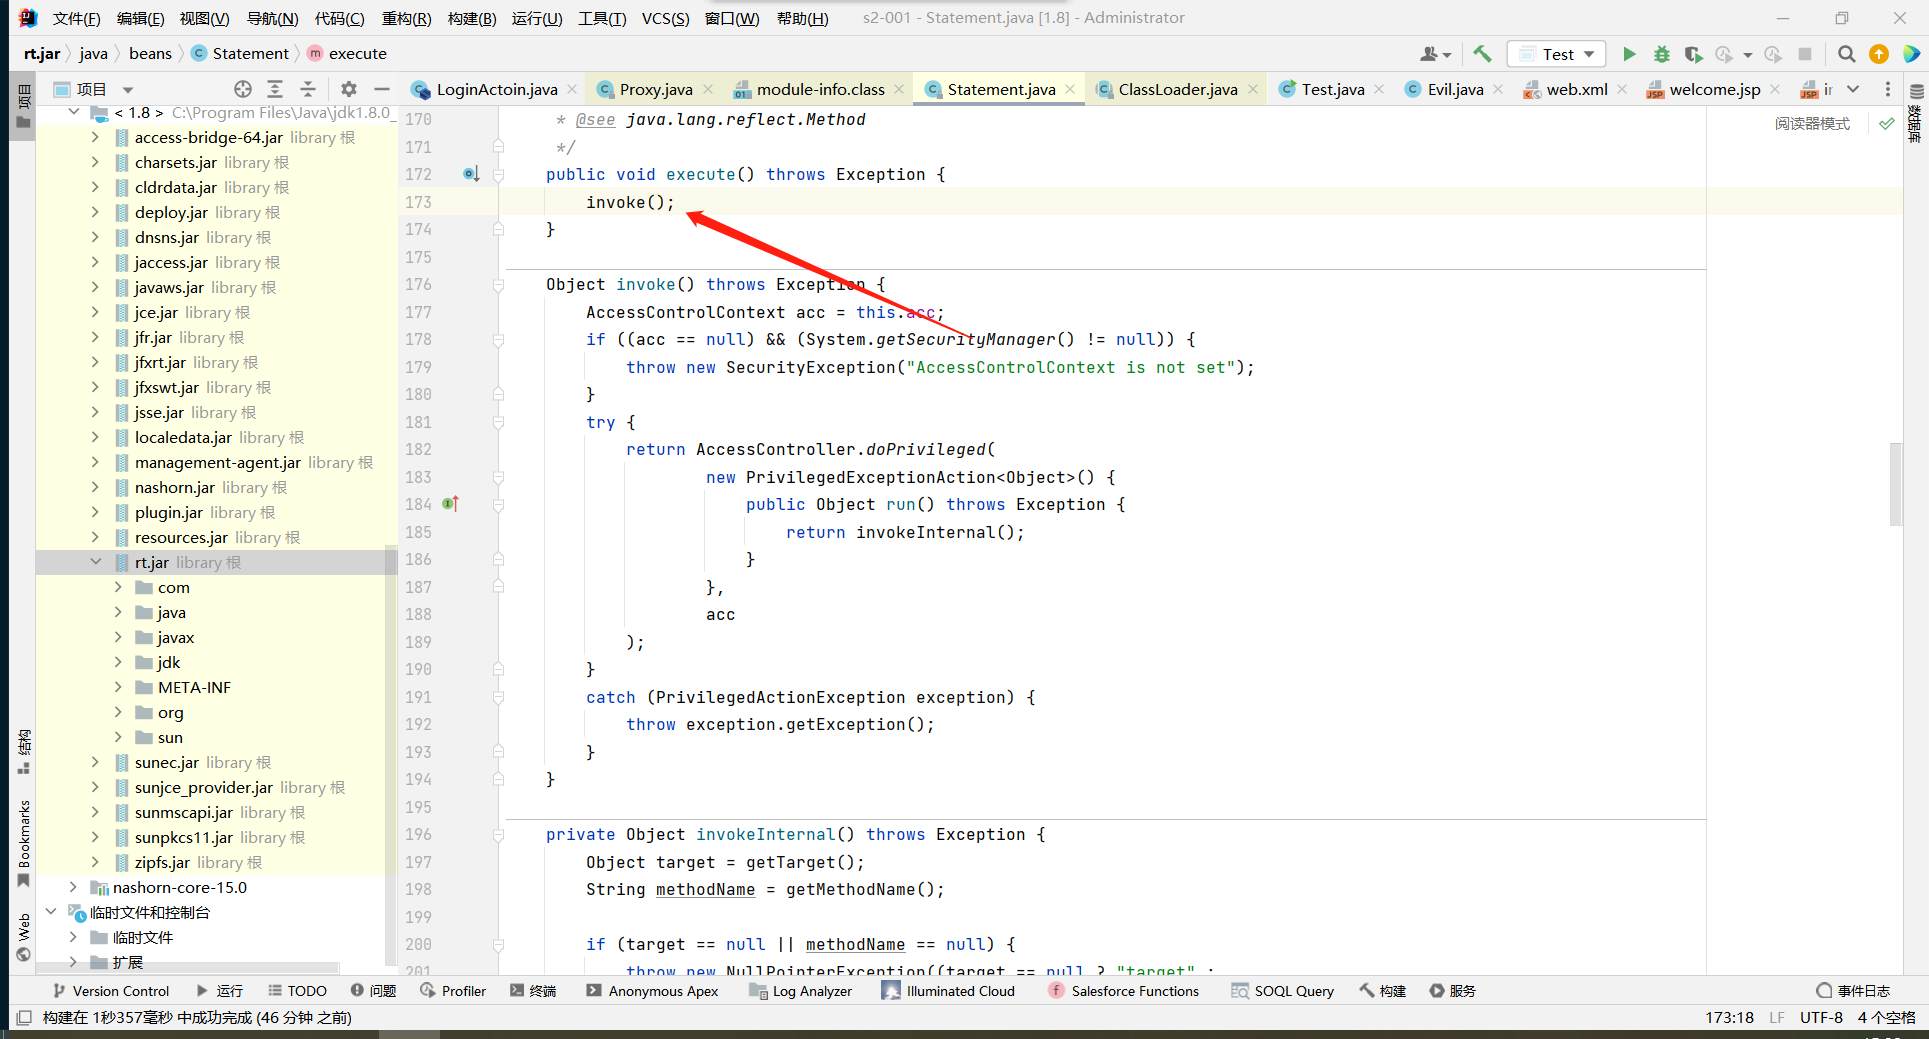Viewport: 1929px width, 1039px height.
Task: Collapse the 临时文件和控制台 node
Action: pyautogui.click(x=51, y=912)
